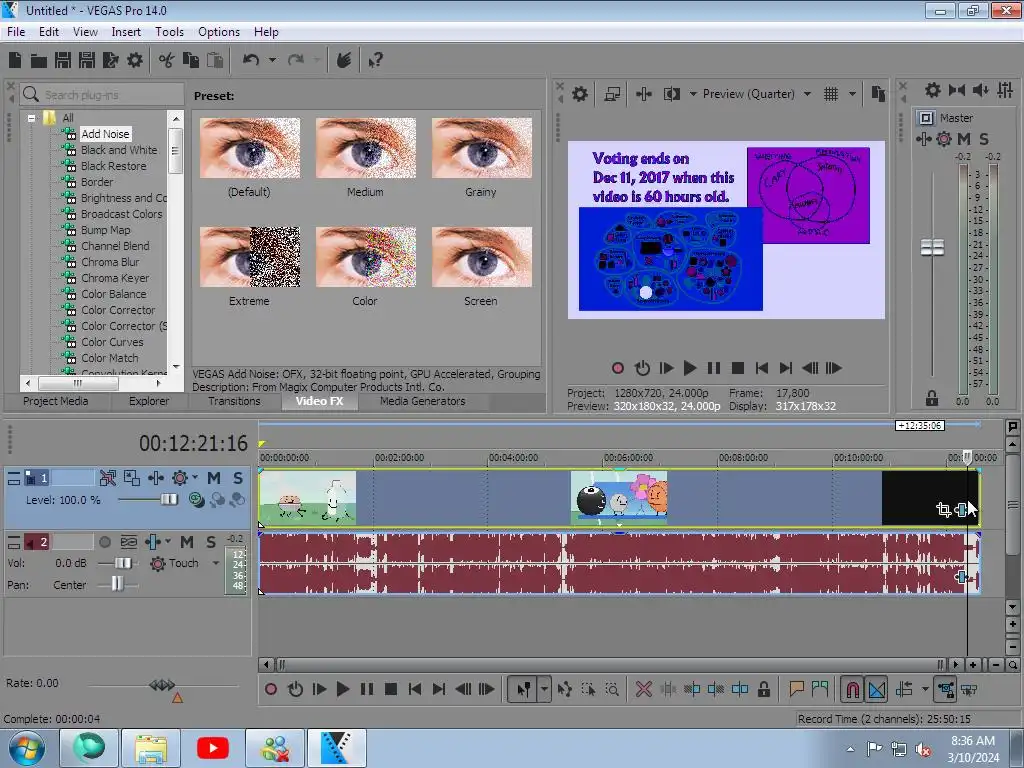The image size is (1024, 768).
Task: Stop playback in the timeline transport bar
Action: click(x=391, y=689)
